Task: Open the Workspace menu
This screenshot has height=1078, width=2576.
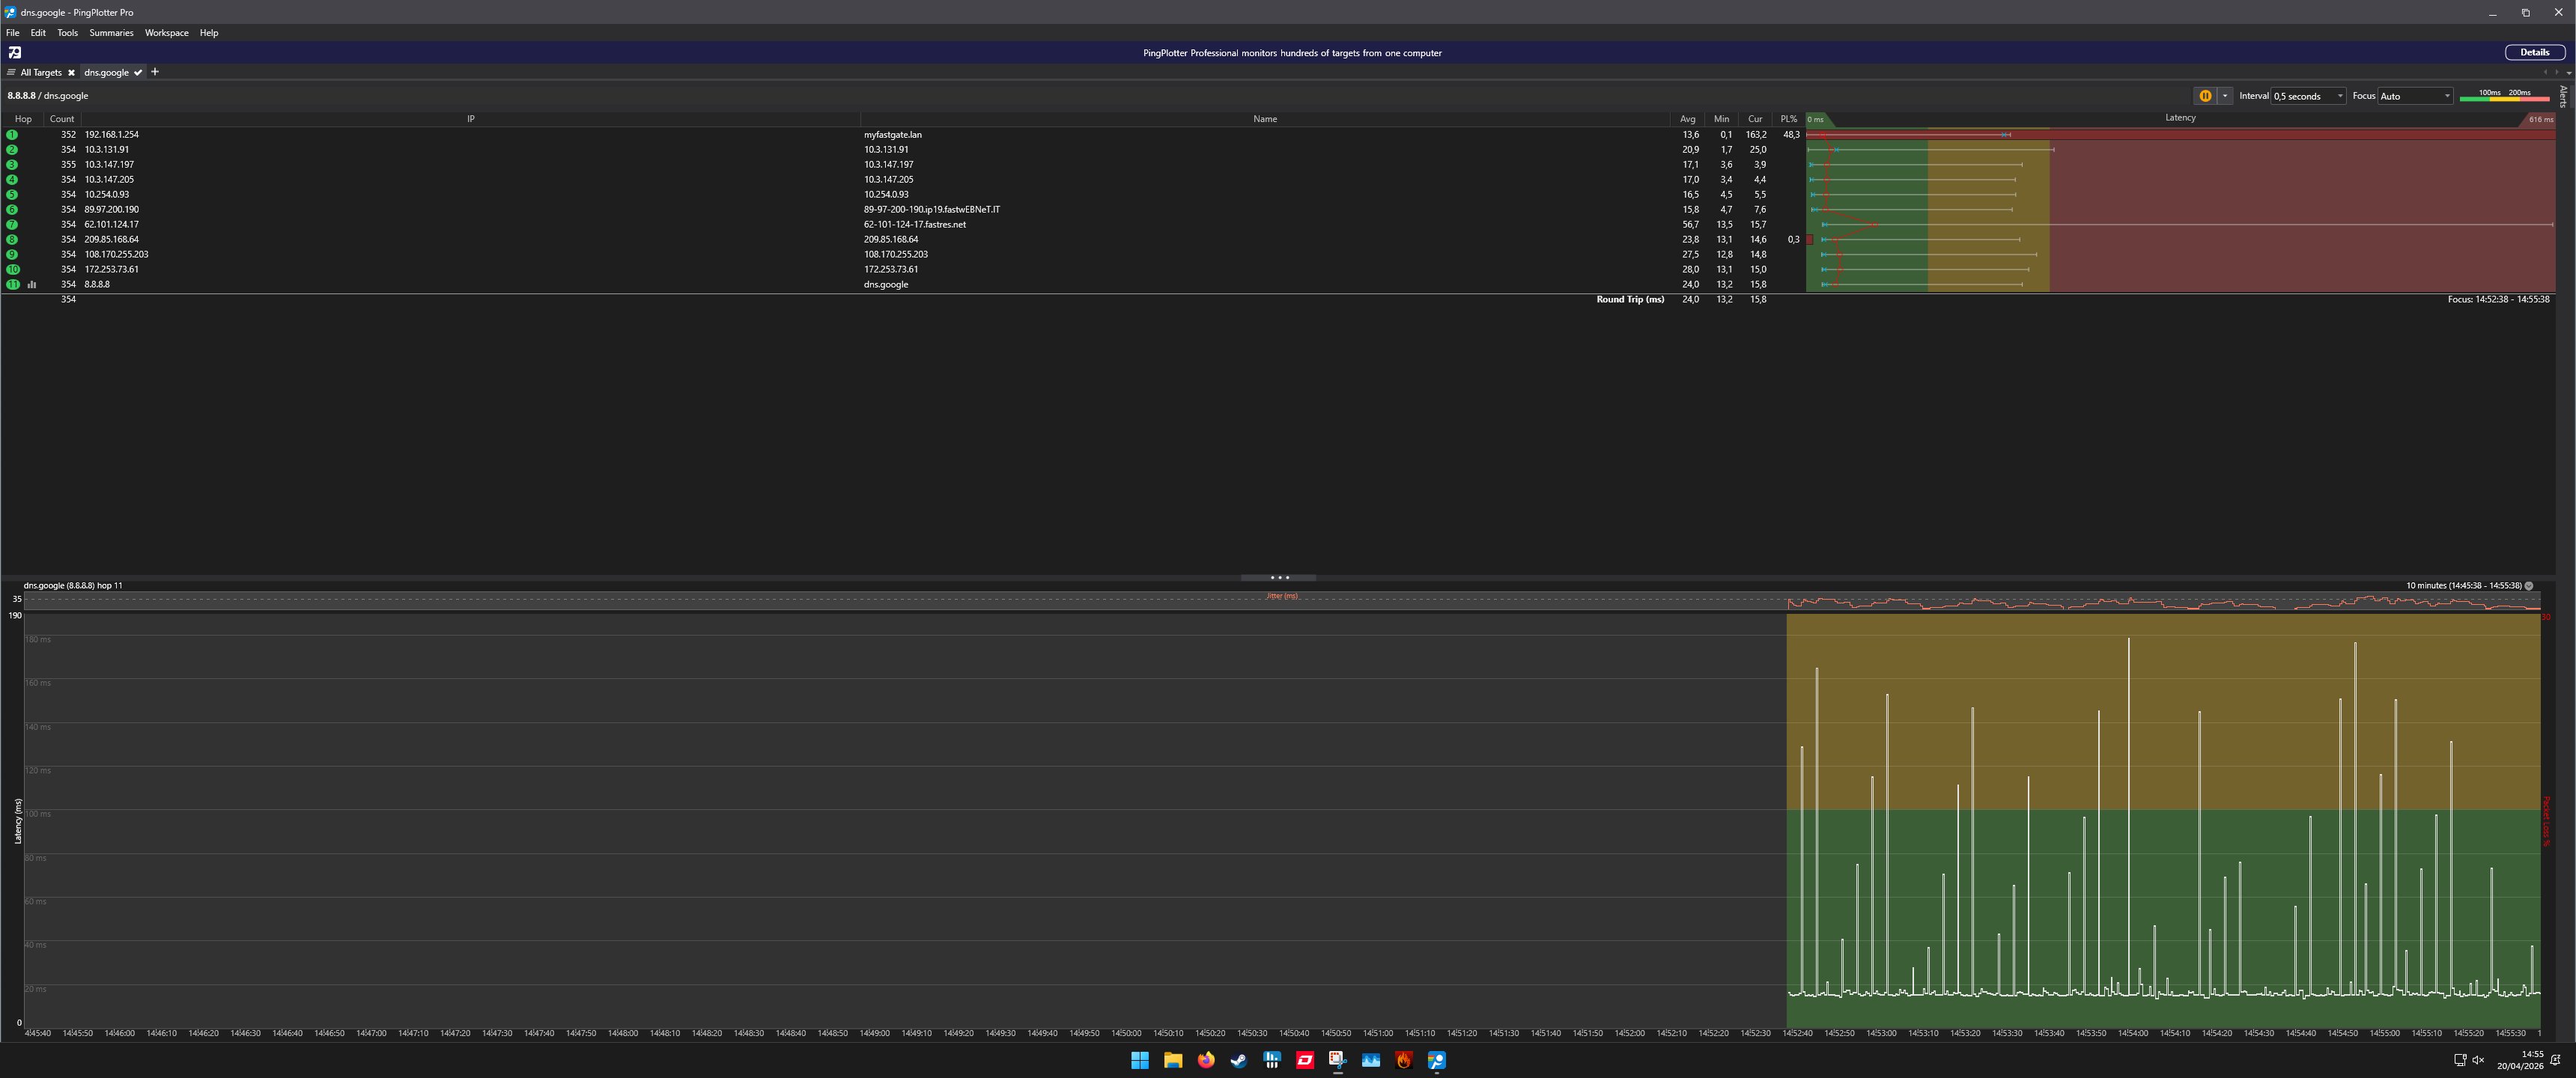Action: coord(166,33)
